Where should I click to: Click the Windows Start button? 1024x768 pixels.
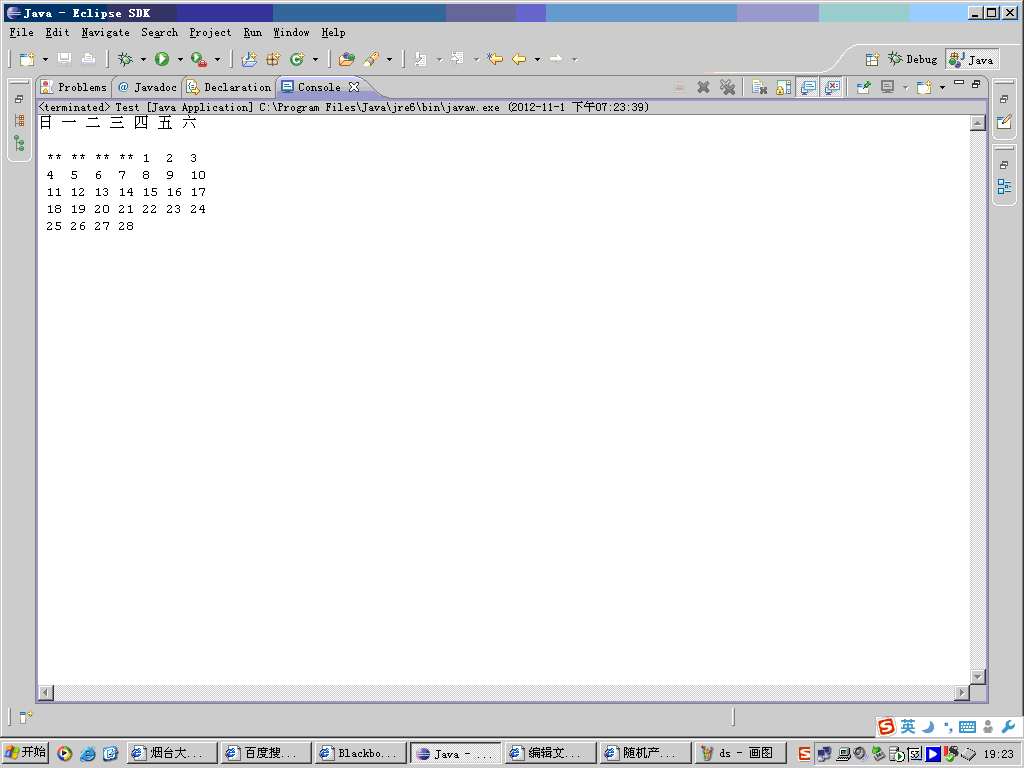25,752
